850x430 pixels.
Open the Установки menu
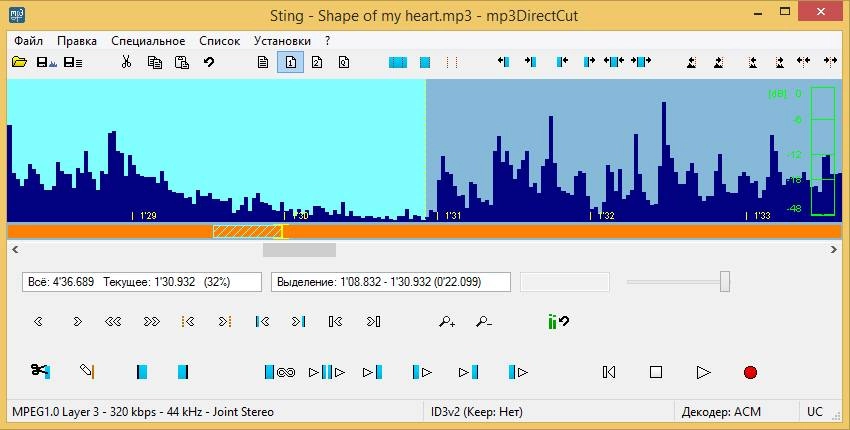coord(282,41)
